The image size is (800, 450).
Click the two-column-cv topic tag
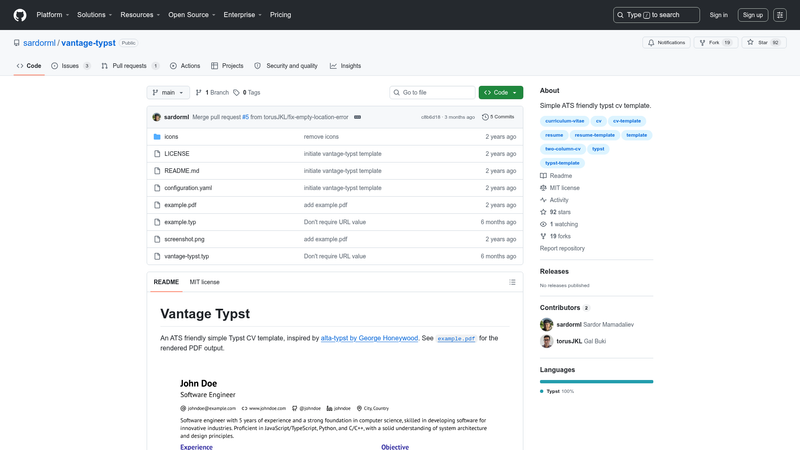tap(563, 149)
